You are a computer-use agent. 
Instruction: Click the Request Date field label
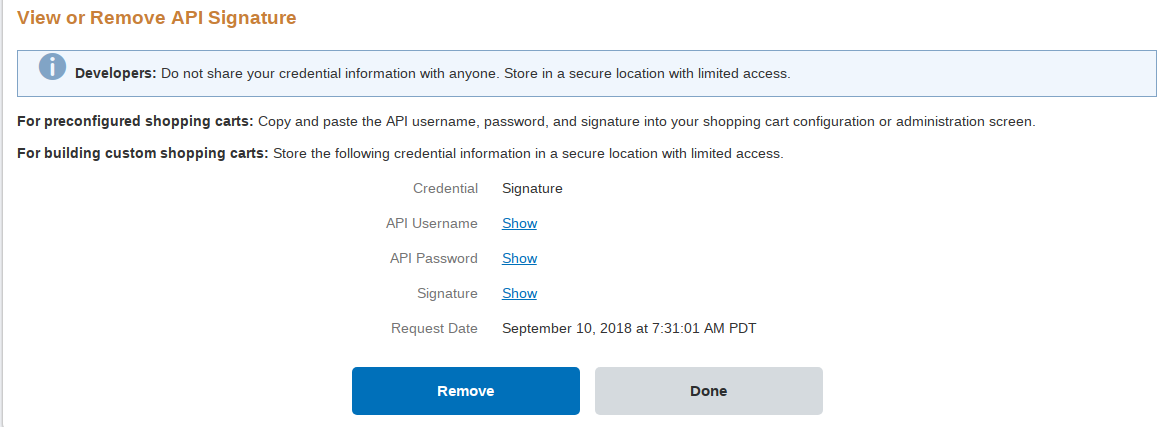434,328
